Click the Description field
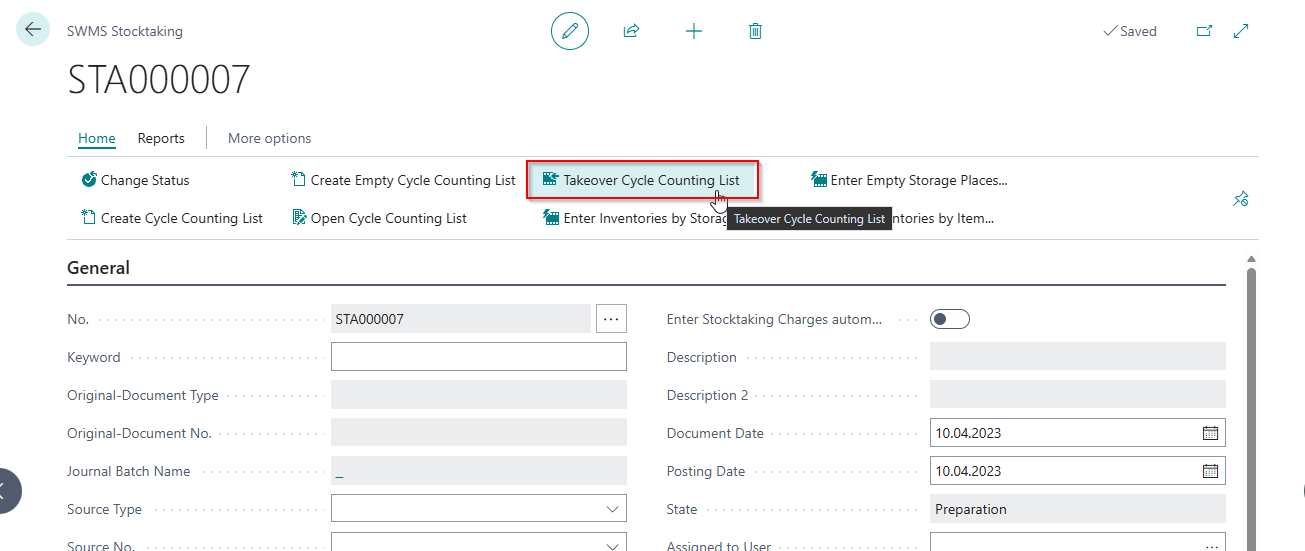 pos(1078,357)
